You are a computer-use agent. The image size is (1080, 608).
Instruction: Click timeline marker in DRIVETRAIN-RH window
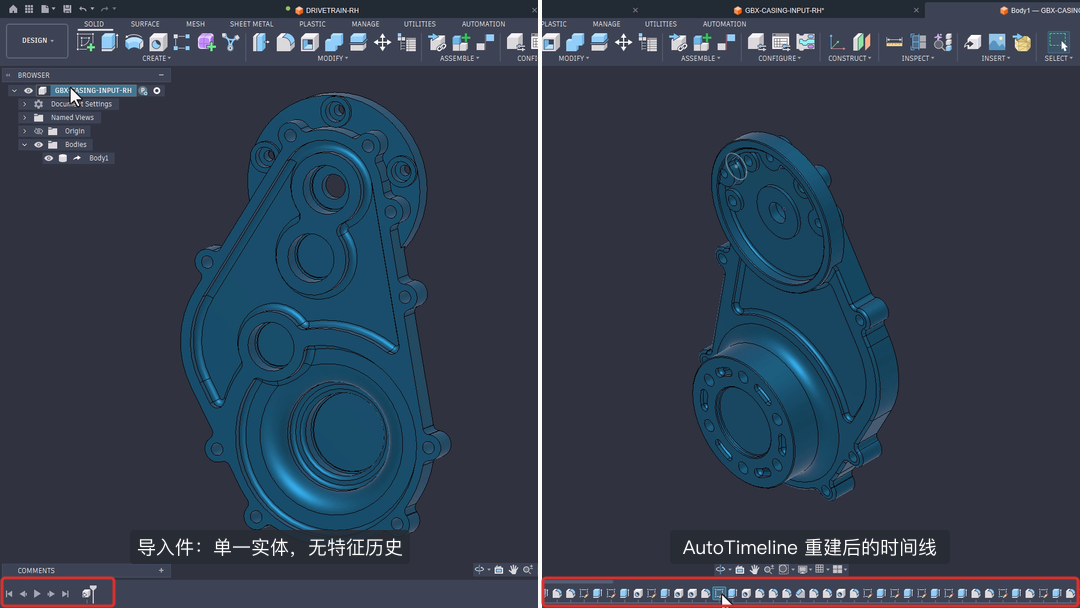93,593
